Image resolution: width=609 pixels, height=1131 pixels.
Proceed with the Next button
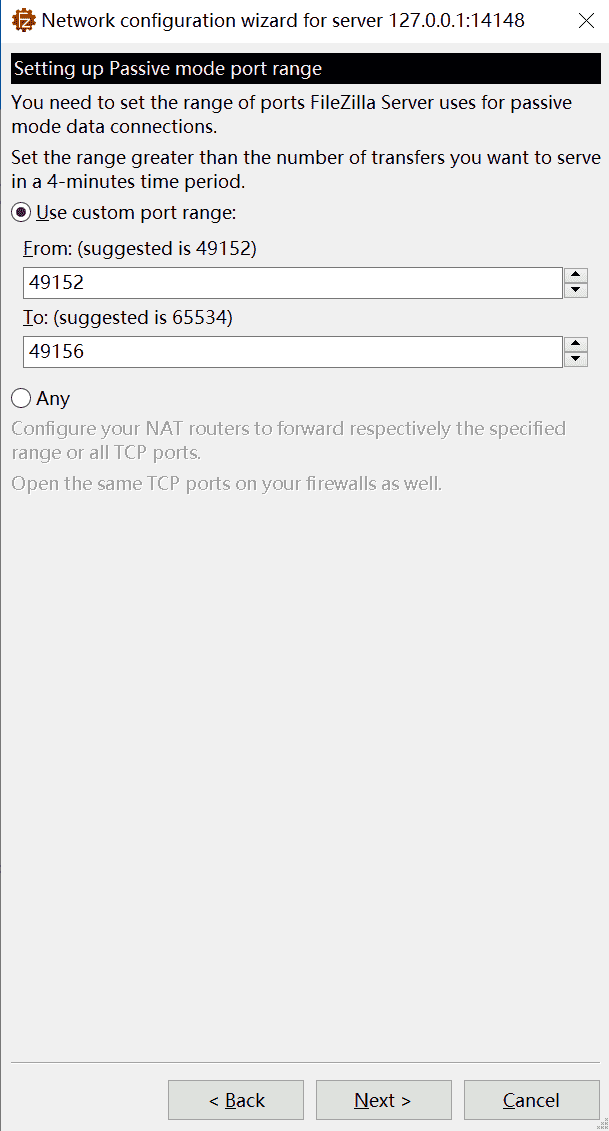point(383,1100)
